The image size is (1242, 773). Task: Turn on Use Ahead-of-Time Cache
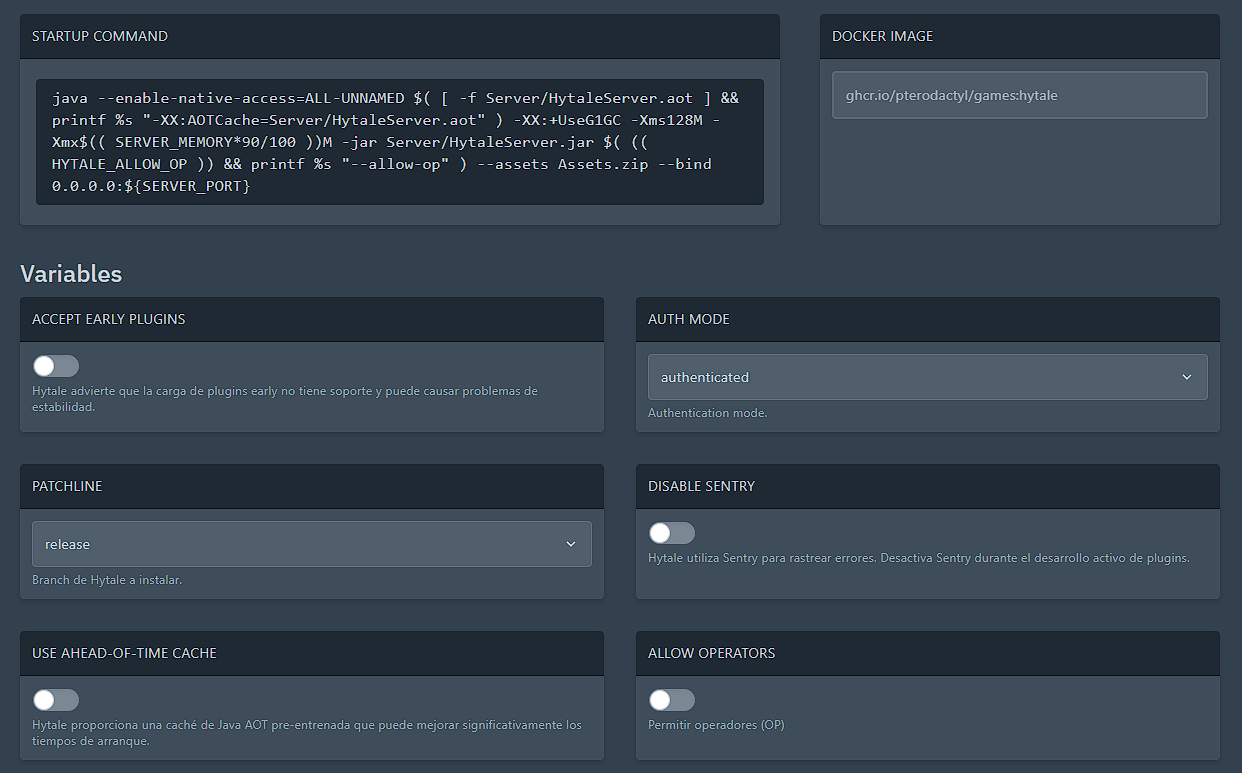55,699
